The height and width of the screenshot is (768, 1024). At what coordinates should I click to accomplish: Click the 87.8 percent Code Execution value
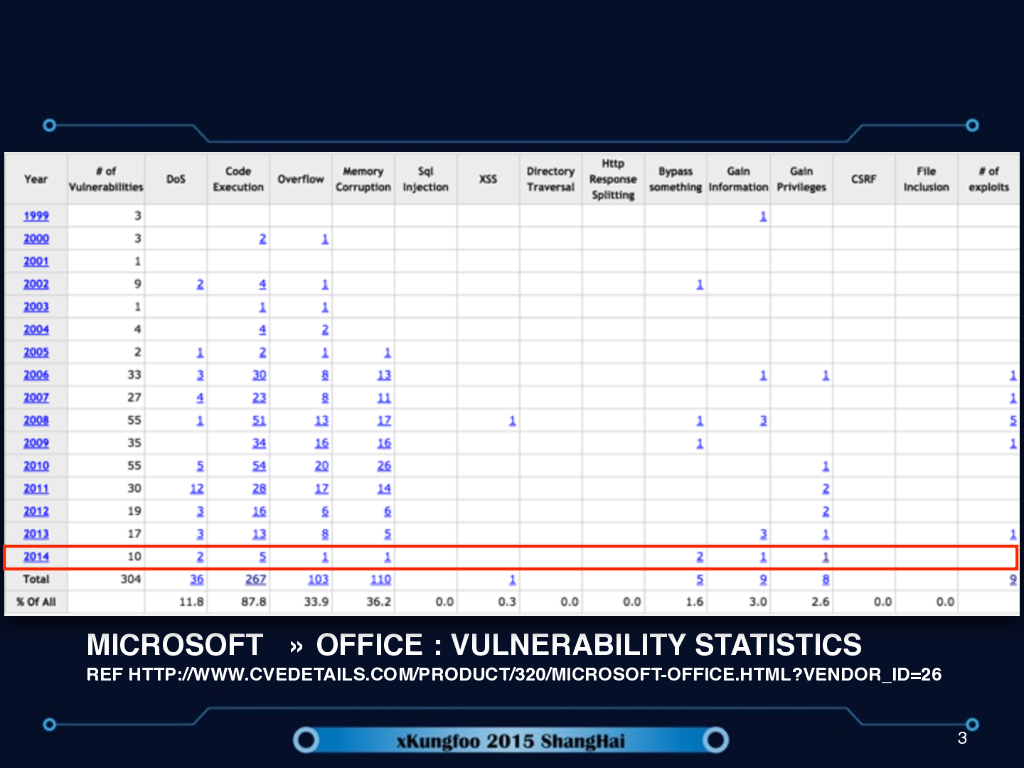pyautogui.click(x=253, y=601)
